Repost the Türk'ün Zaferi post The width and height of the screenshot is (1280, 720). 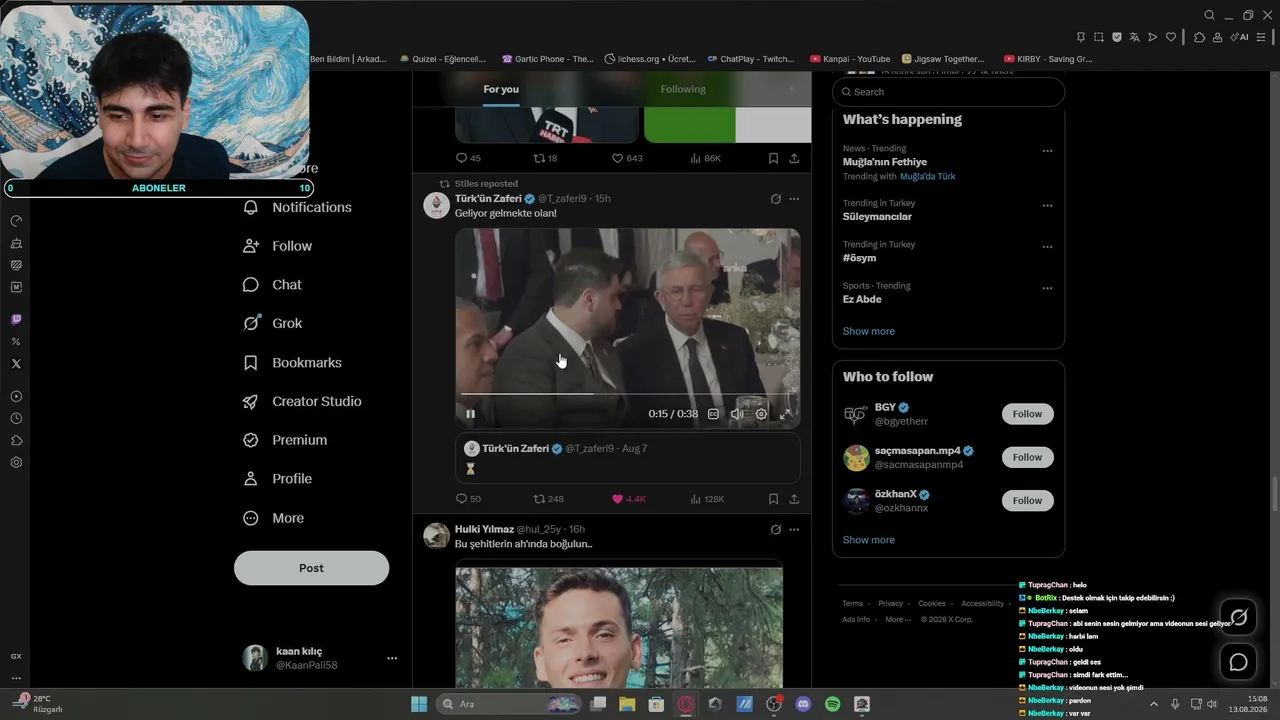point(548,499)
